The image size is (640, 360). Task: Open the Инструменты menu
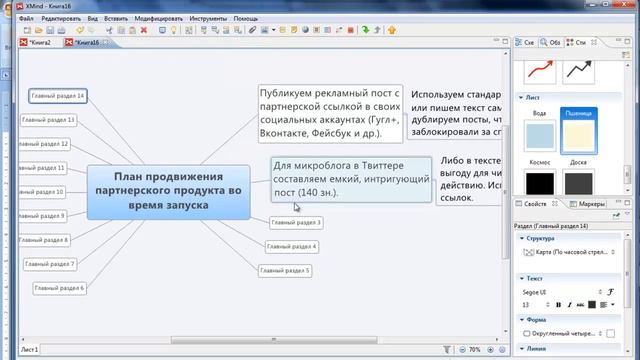(x=208, y=19)
